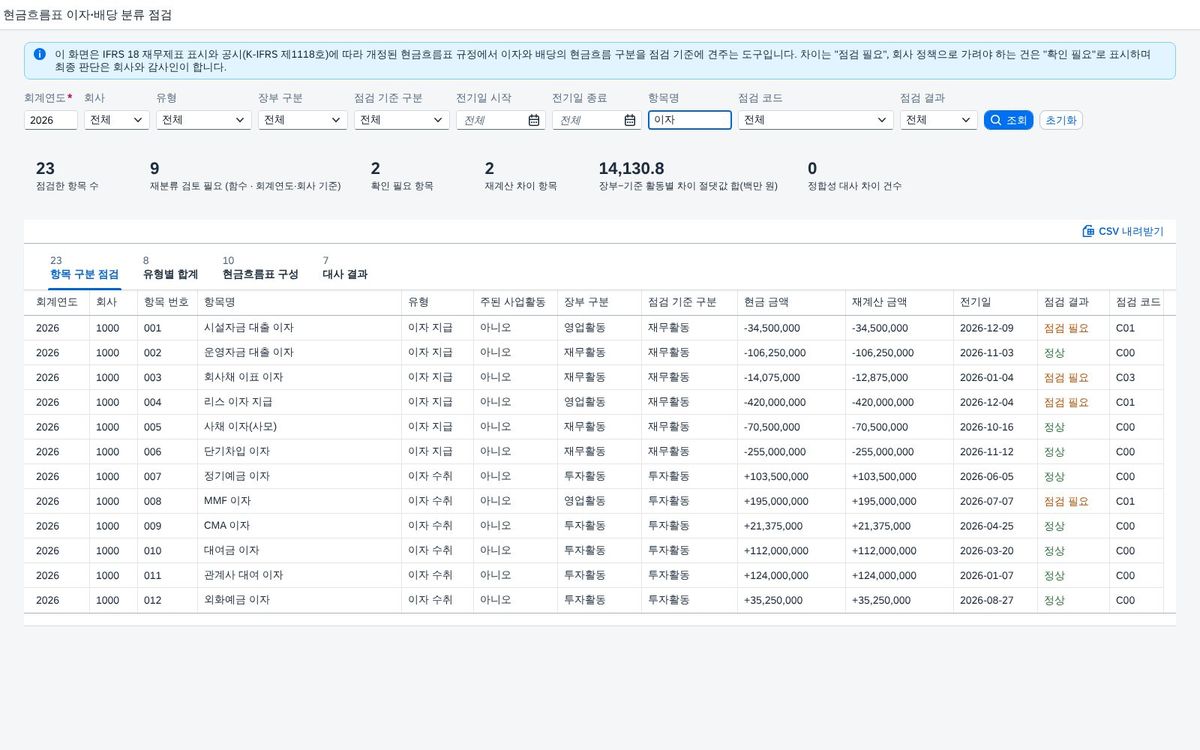Open calendar picker for 전기일 시작

pos(534,120)
